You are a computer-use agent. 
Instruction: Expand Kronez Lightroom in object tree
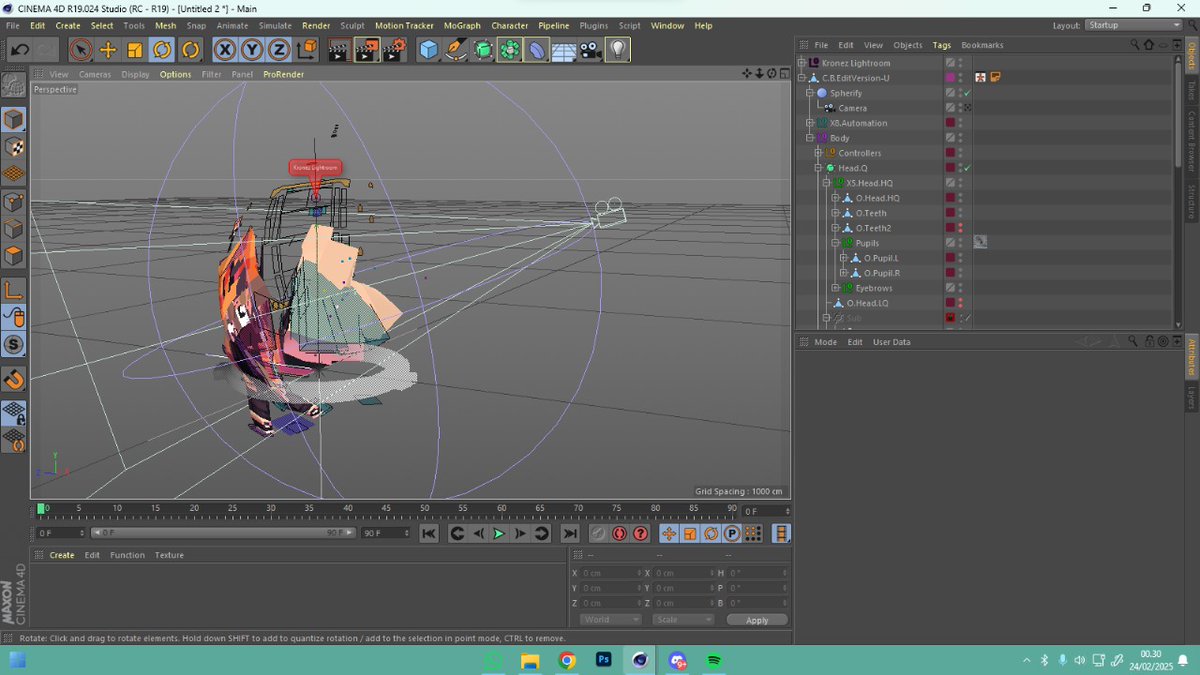(x=801, y=63)
